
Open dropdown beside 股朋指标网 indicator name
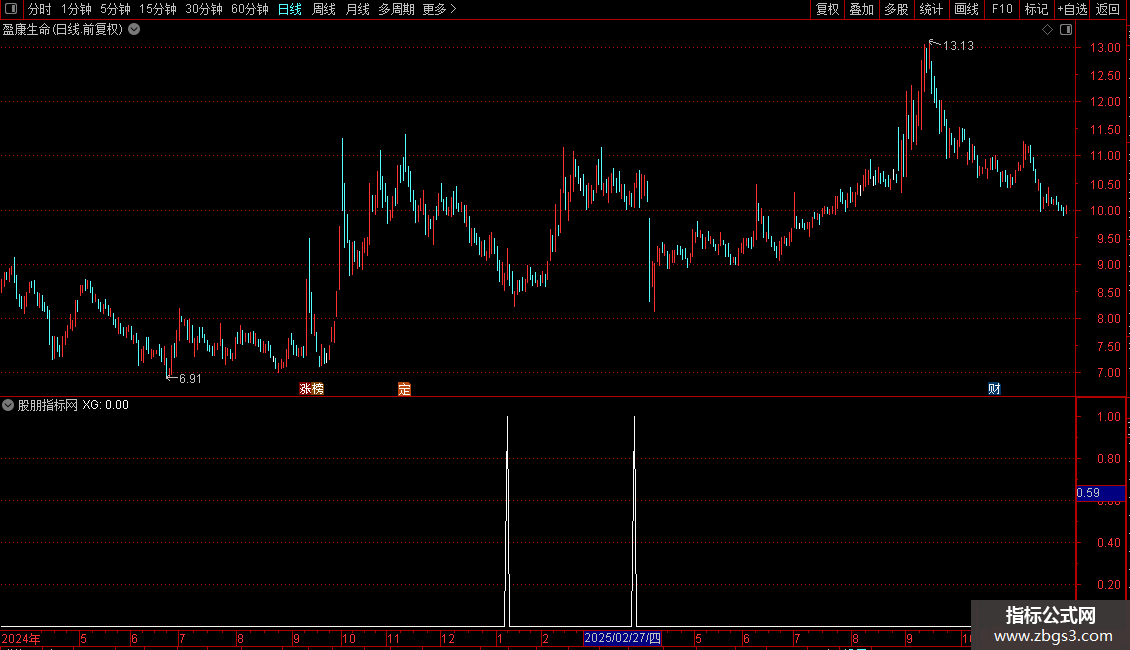click(8, 406)
